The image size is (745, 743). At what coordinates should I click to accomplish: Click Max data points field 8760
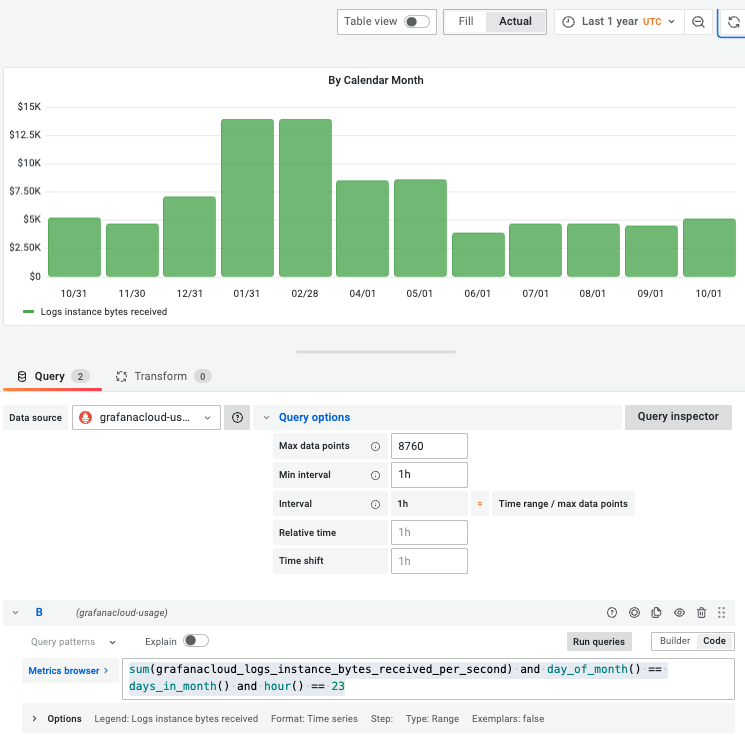coord(429,446)
